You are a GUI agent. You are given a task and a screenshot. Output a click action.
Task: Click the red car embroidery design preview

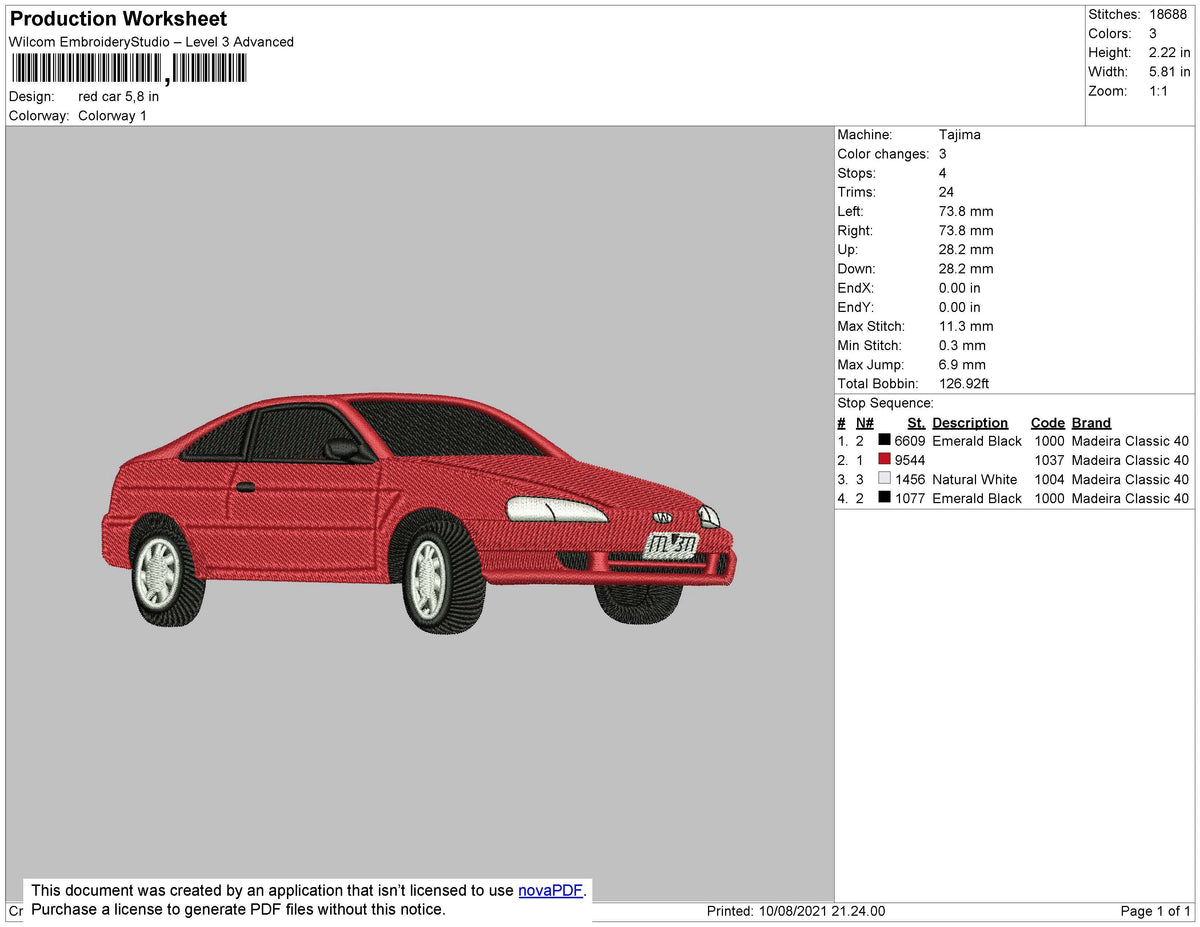point(419,510)
